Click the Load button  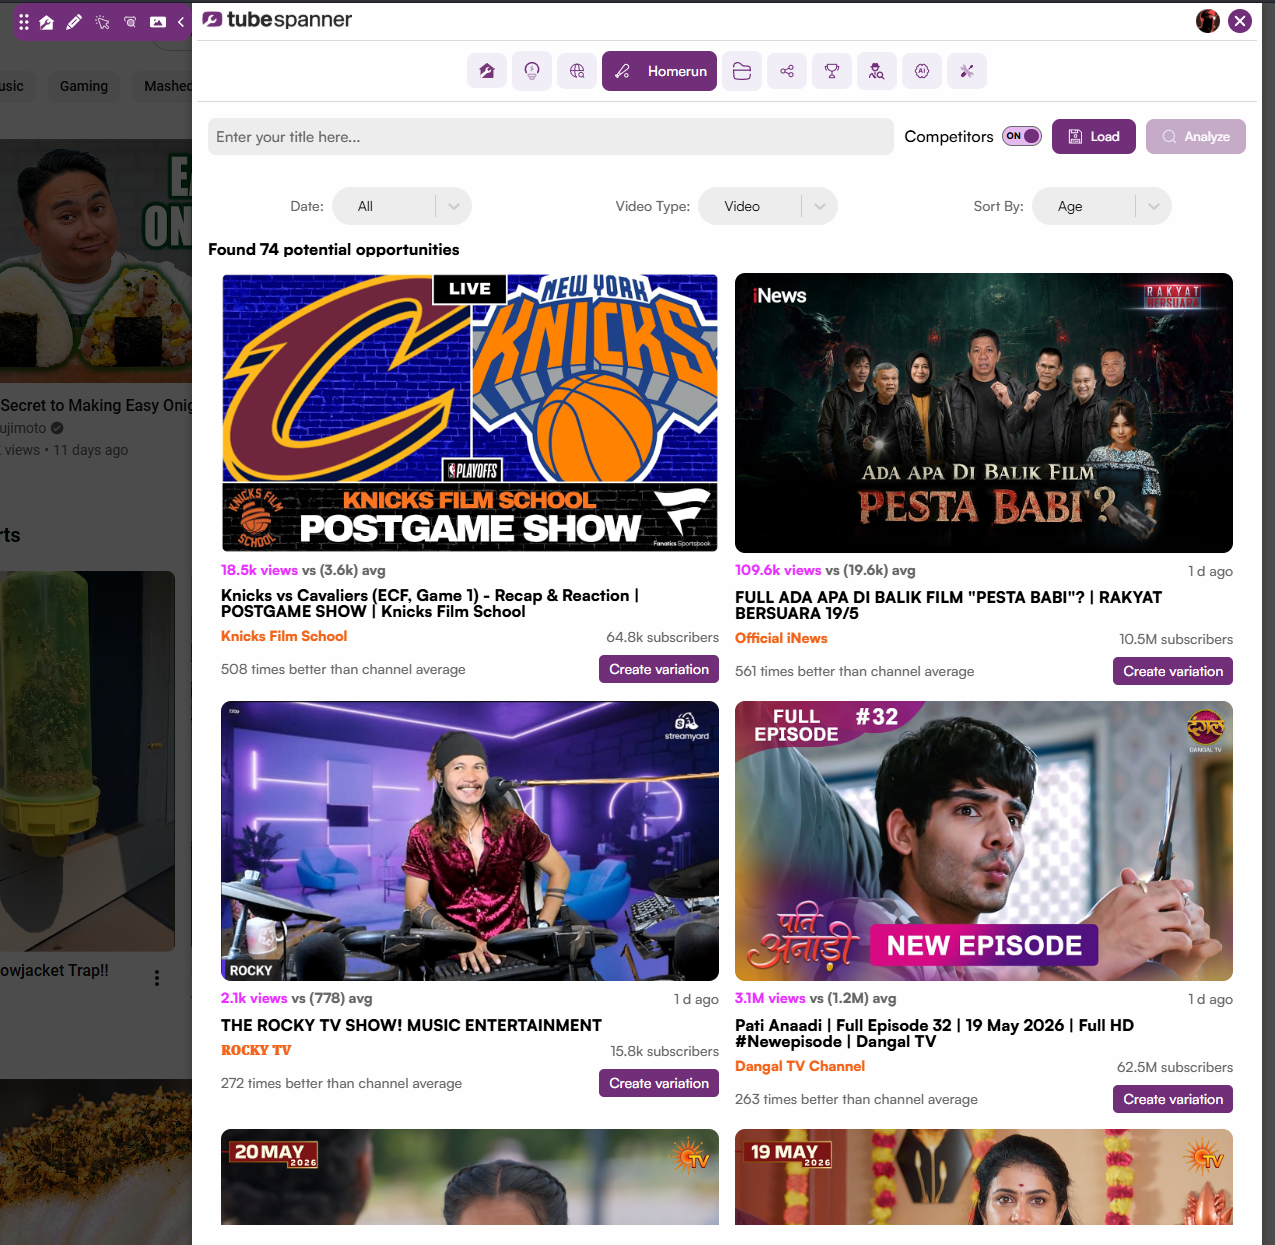pos(1094,137)
